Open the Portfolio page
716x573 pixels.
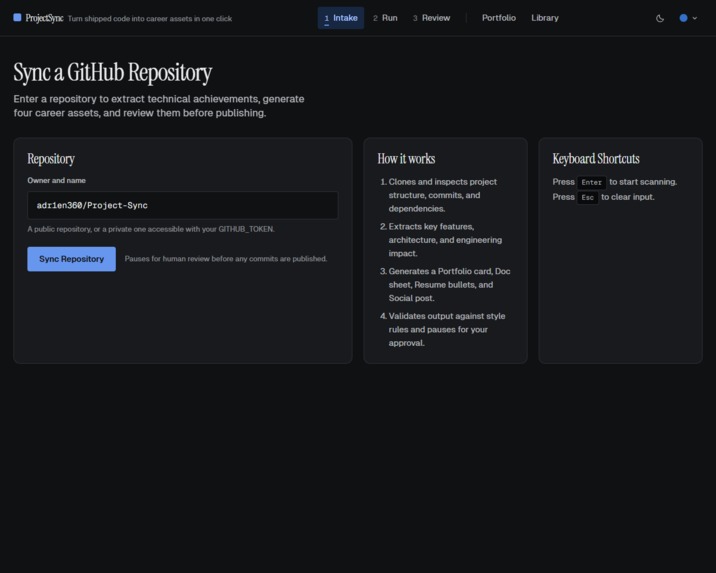click(x=499, y=18)
